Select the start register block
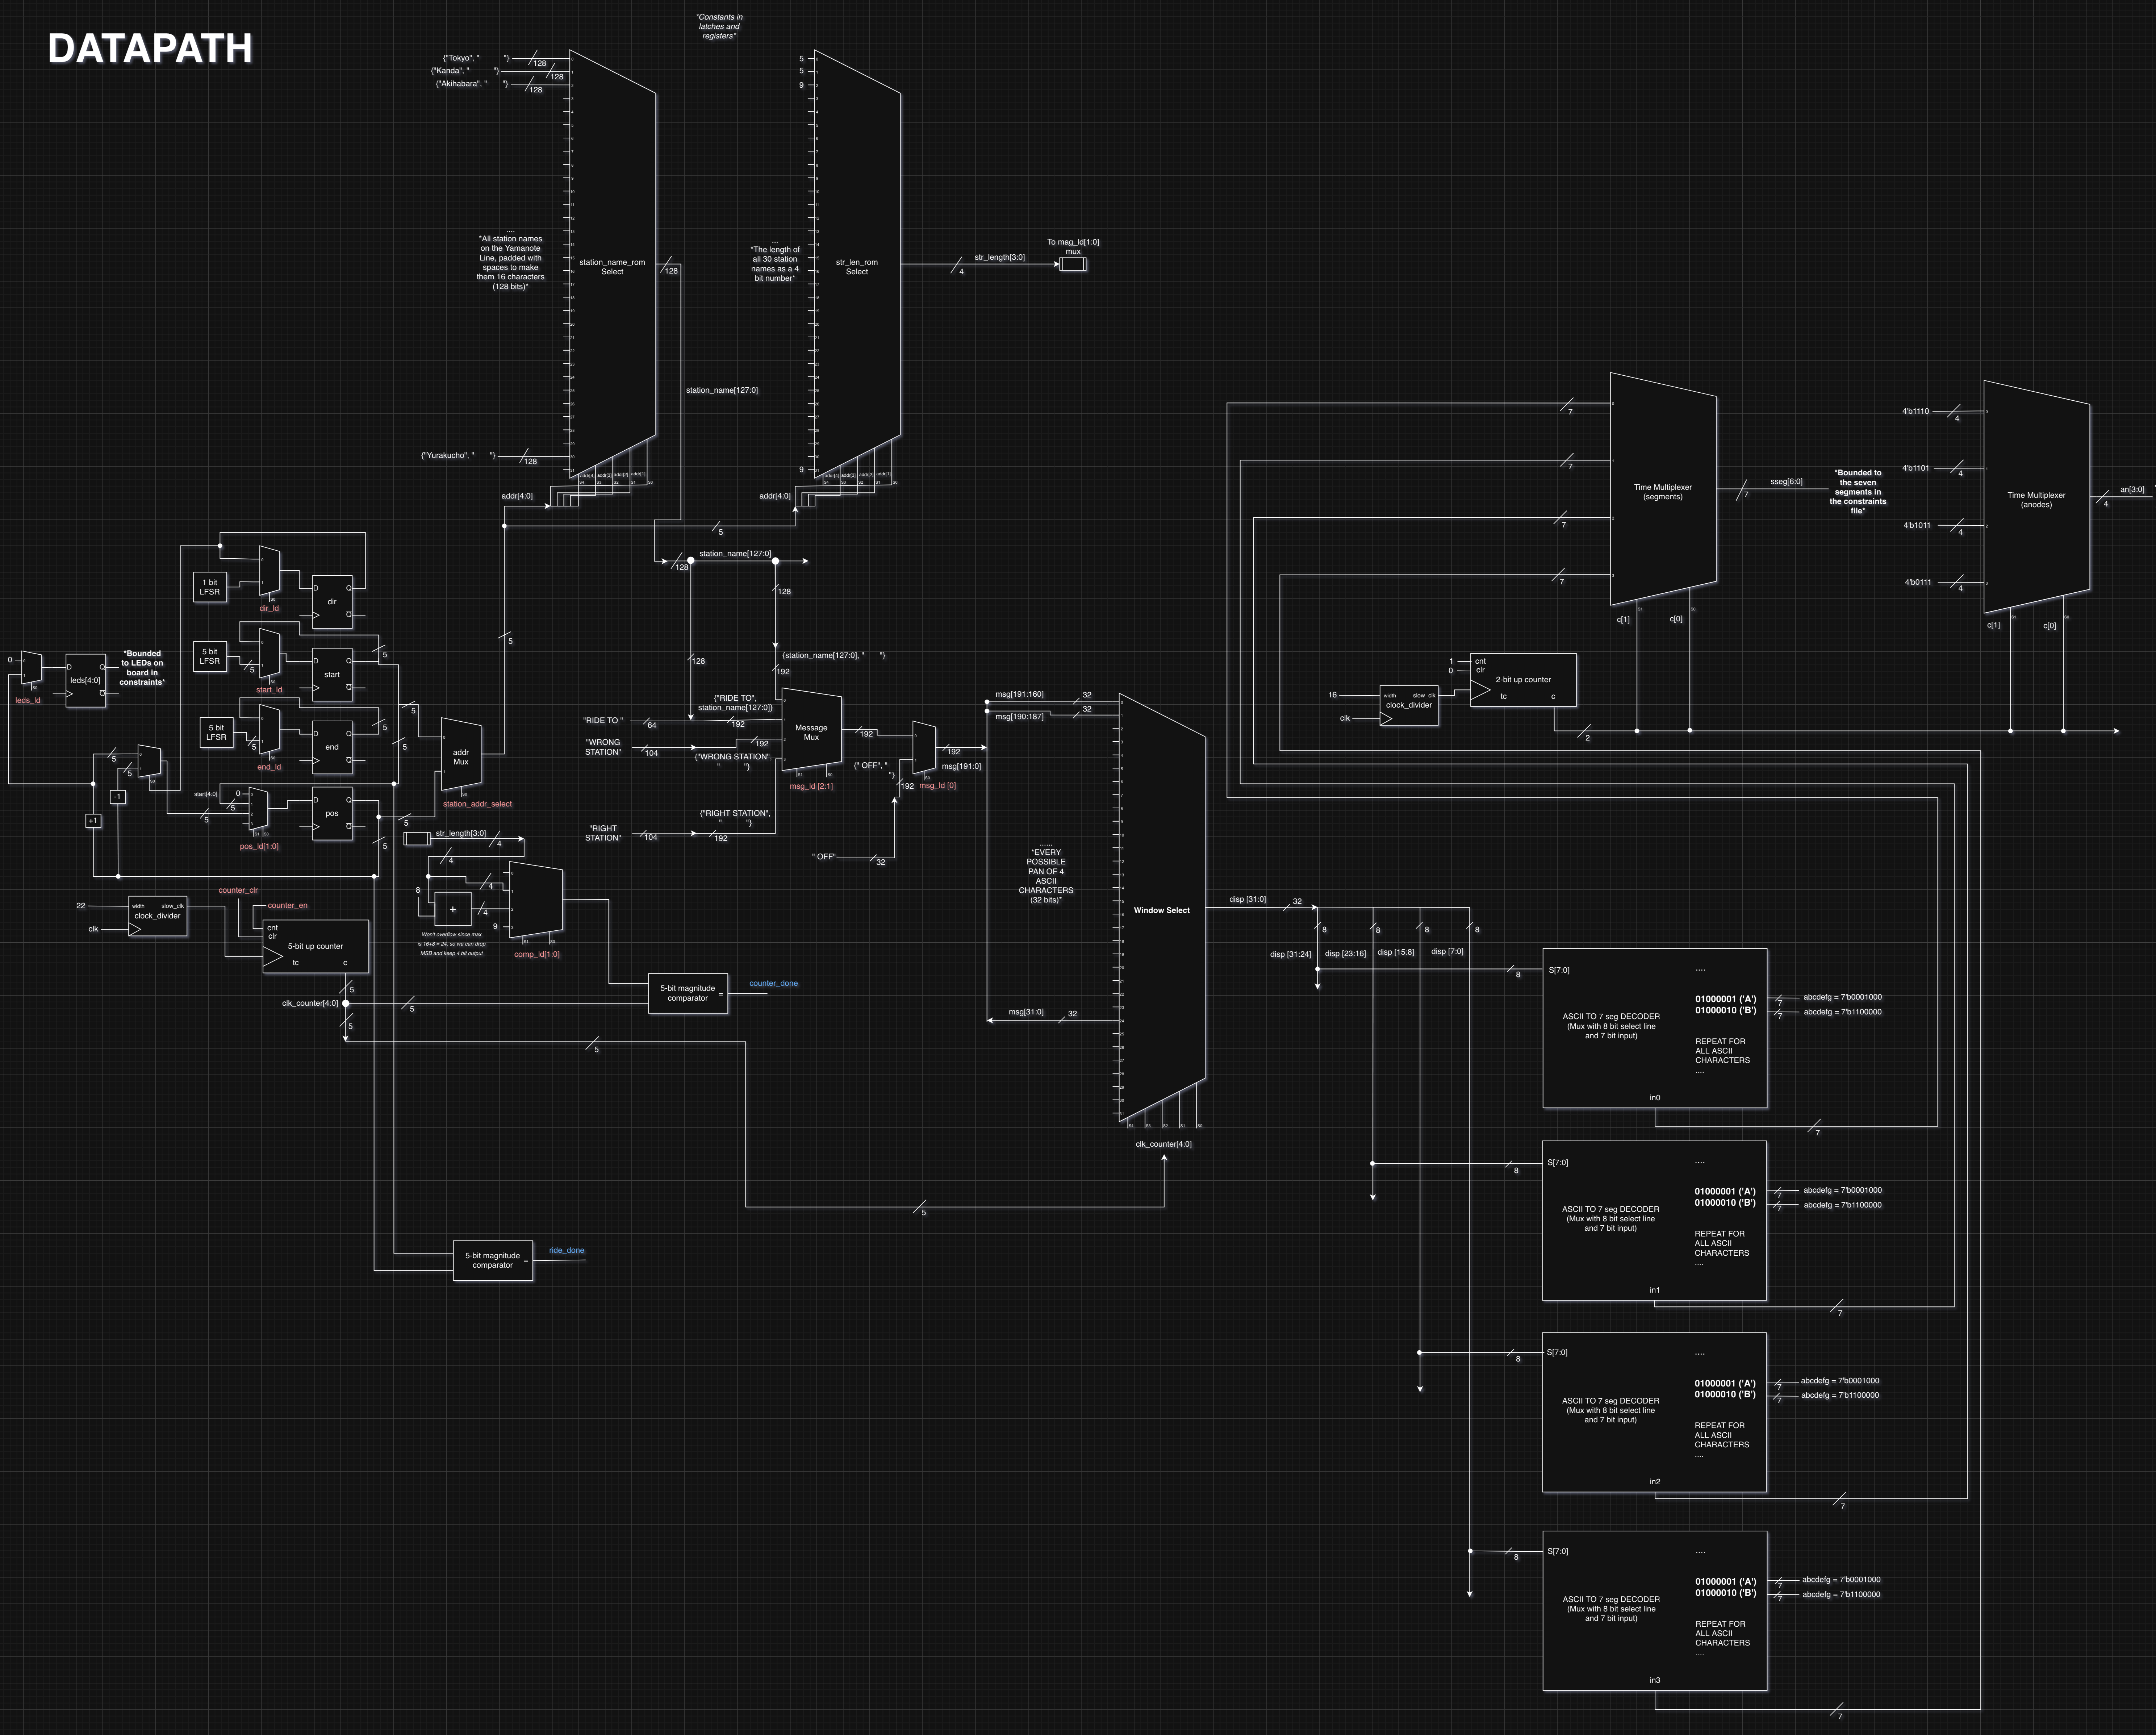Screen dimensions: 2156x1735 [x=332, y=675]
